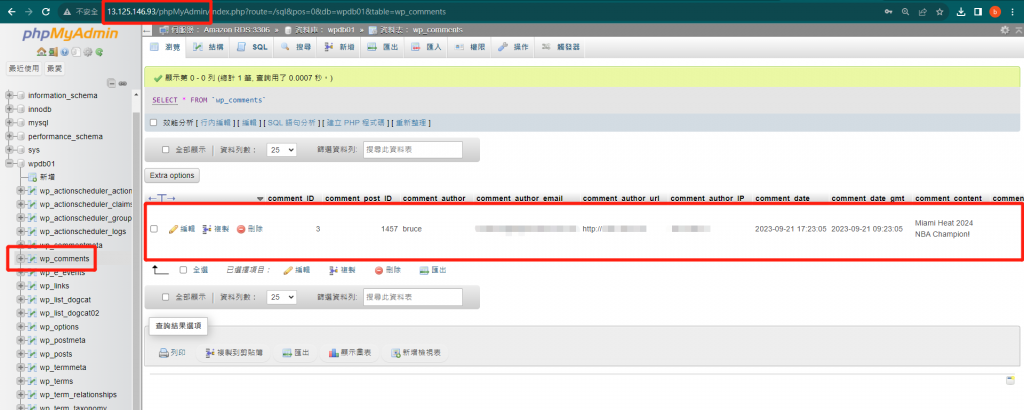
Task: Open the 匯入 import tab
Action: click(x=426, y=47)
